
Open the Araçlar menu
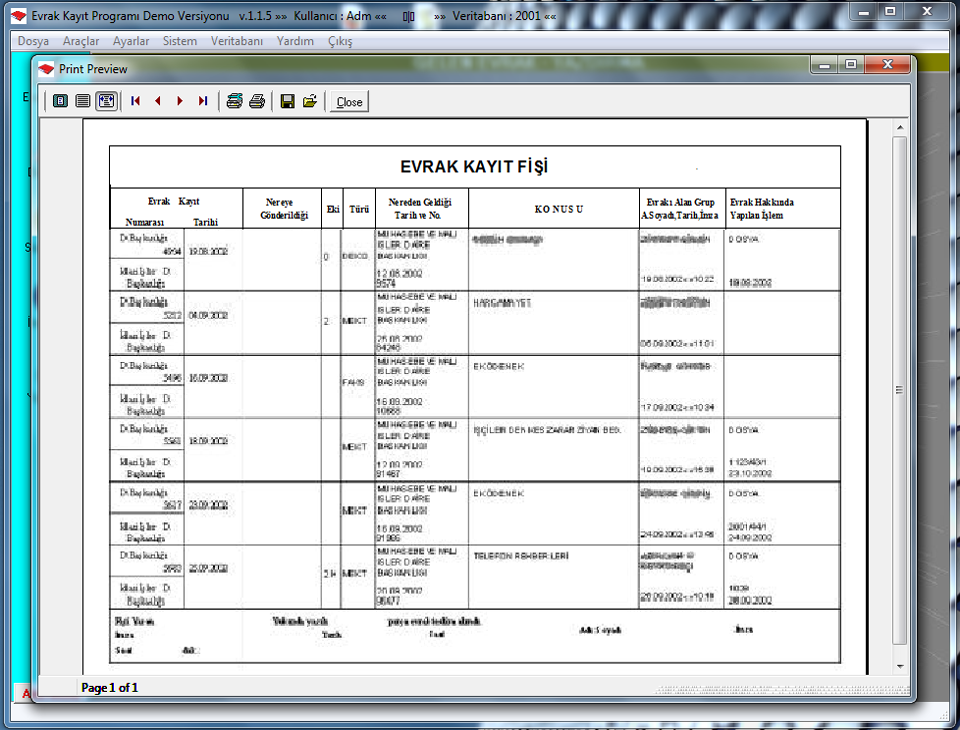pyautogui.click(x=81, y=41)
